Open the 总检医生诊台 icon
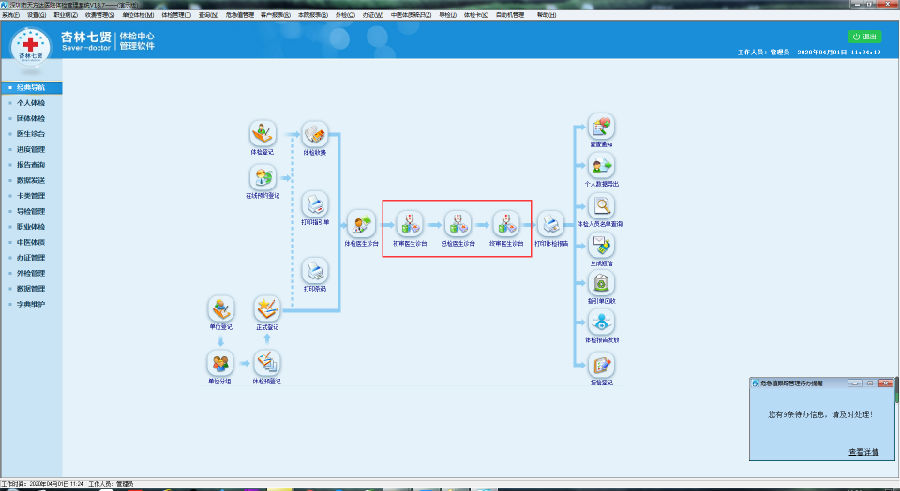Screen dimensions: 900x491 [457, 224]
